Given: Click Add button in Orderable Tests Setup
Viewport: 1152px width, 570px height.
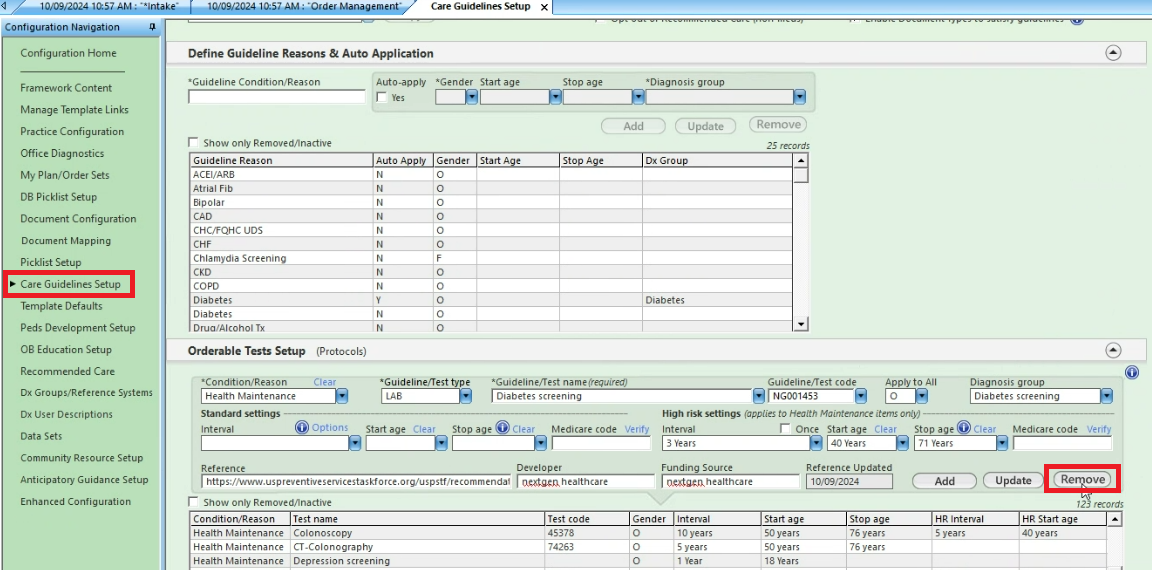Looking at the screenshot, I should coord(944,480).
